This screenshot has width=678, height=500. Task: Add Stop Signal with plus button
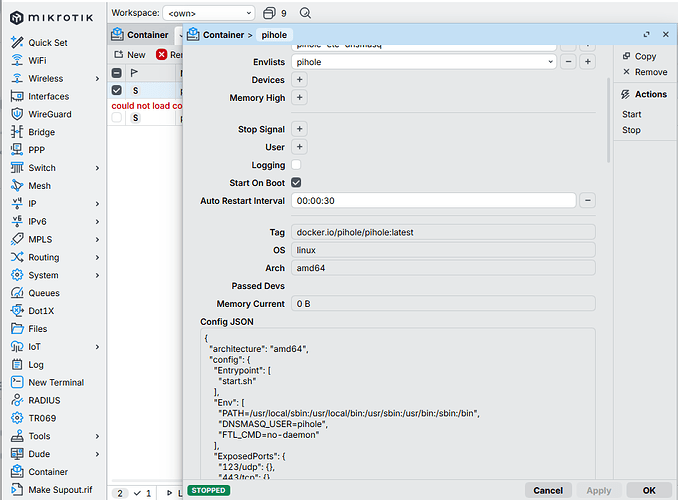pos(299,129)
